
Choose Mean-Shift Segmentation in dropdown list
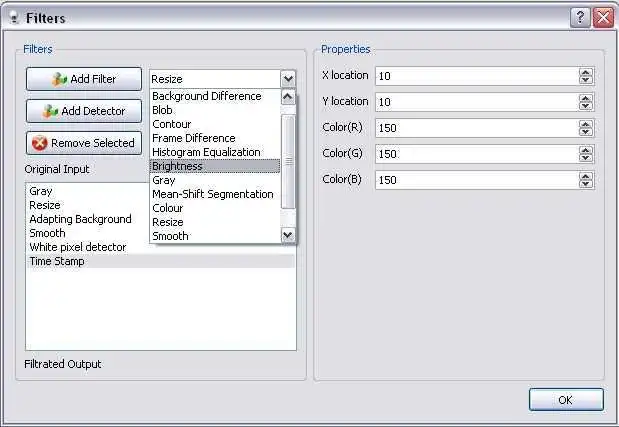point(215,194)
